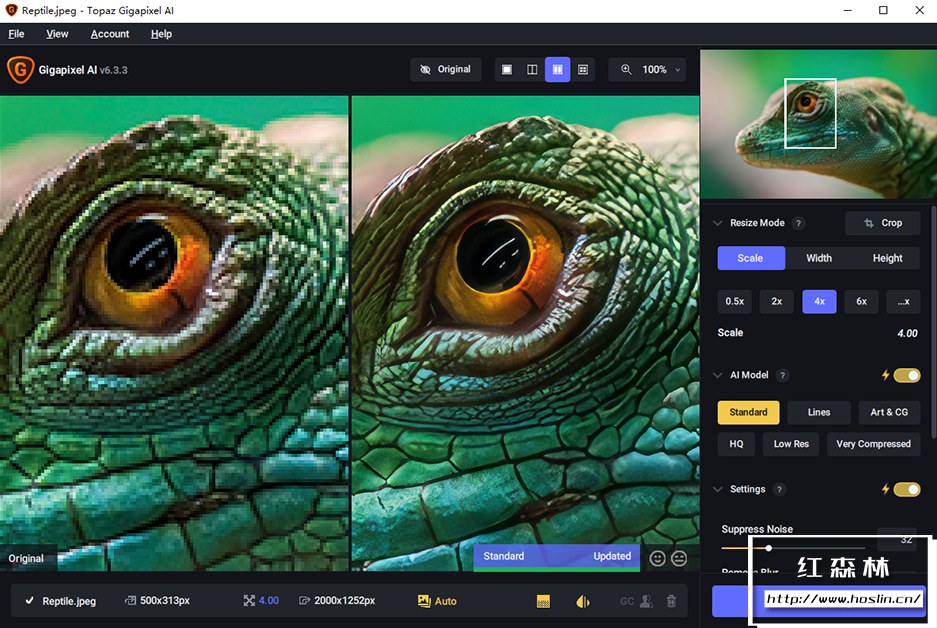The image size is (937, 628).
Task: Click the yellow Auto model image icon
Action: tap(424, 601)
